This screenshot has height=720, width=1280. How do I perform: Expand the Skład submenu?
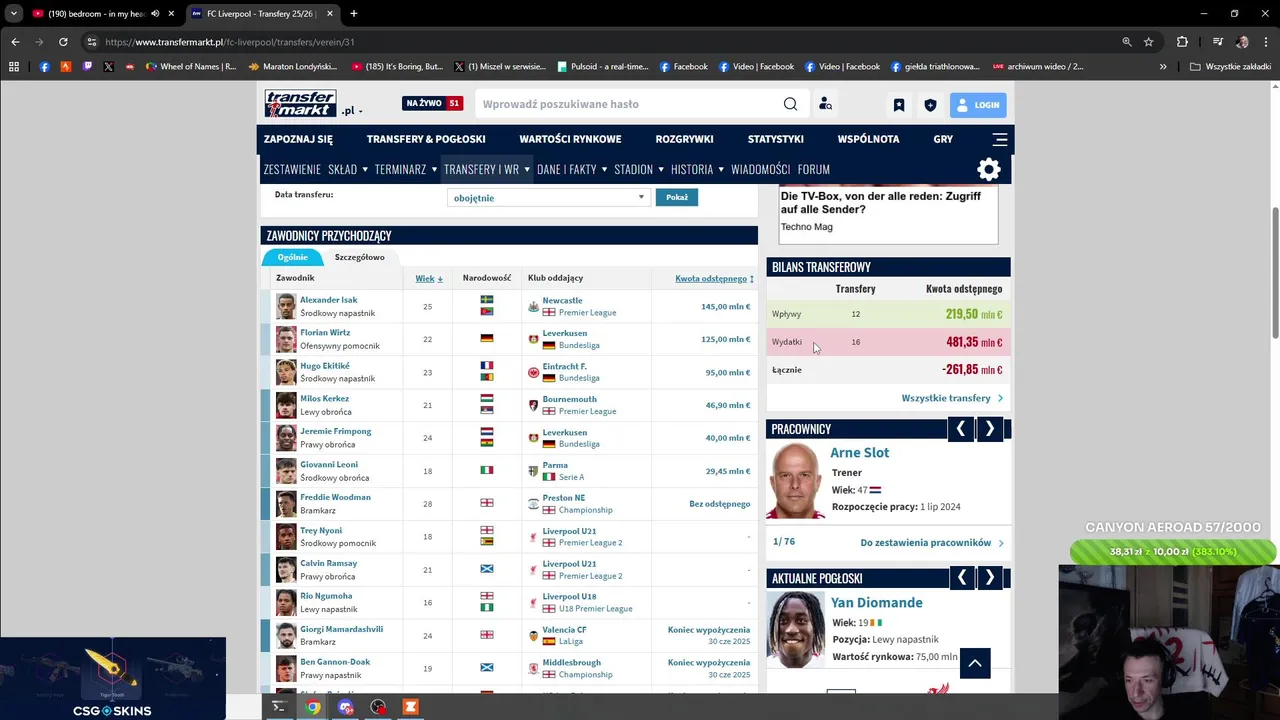pyautogui.click(x=364, y=169)
